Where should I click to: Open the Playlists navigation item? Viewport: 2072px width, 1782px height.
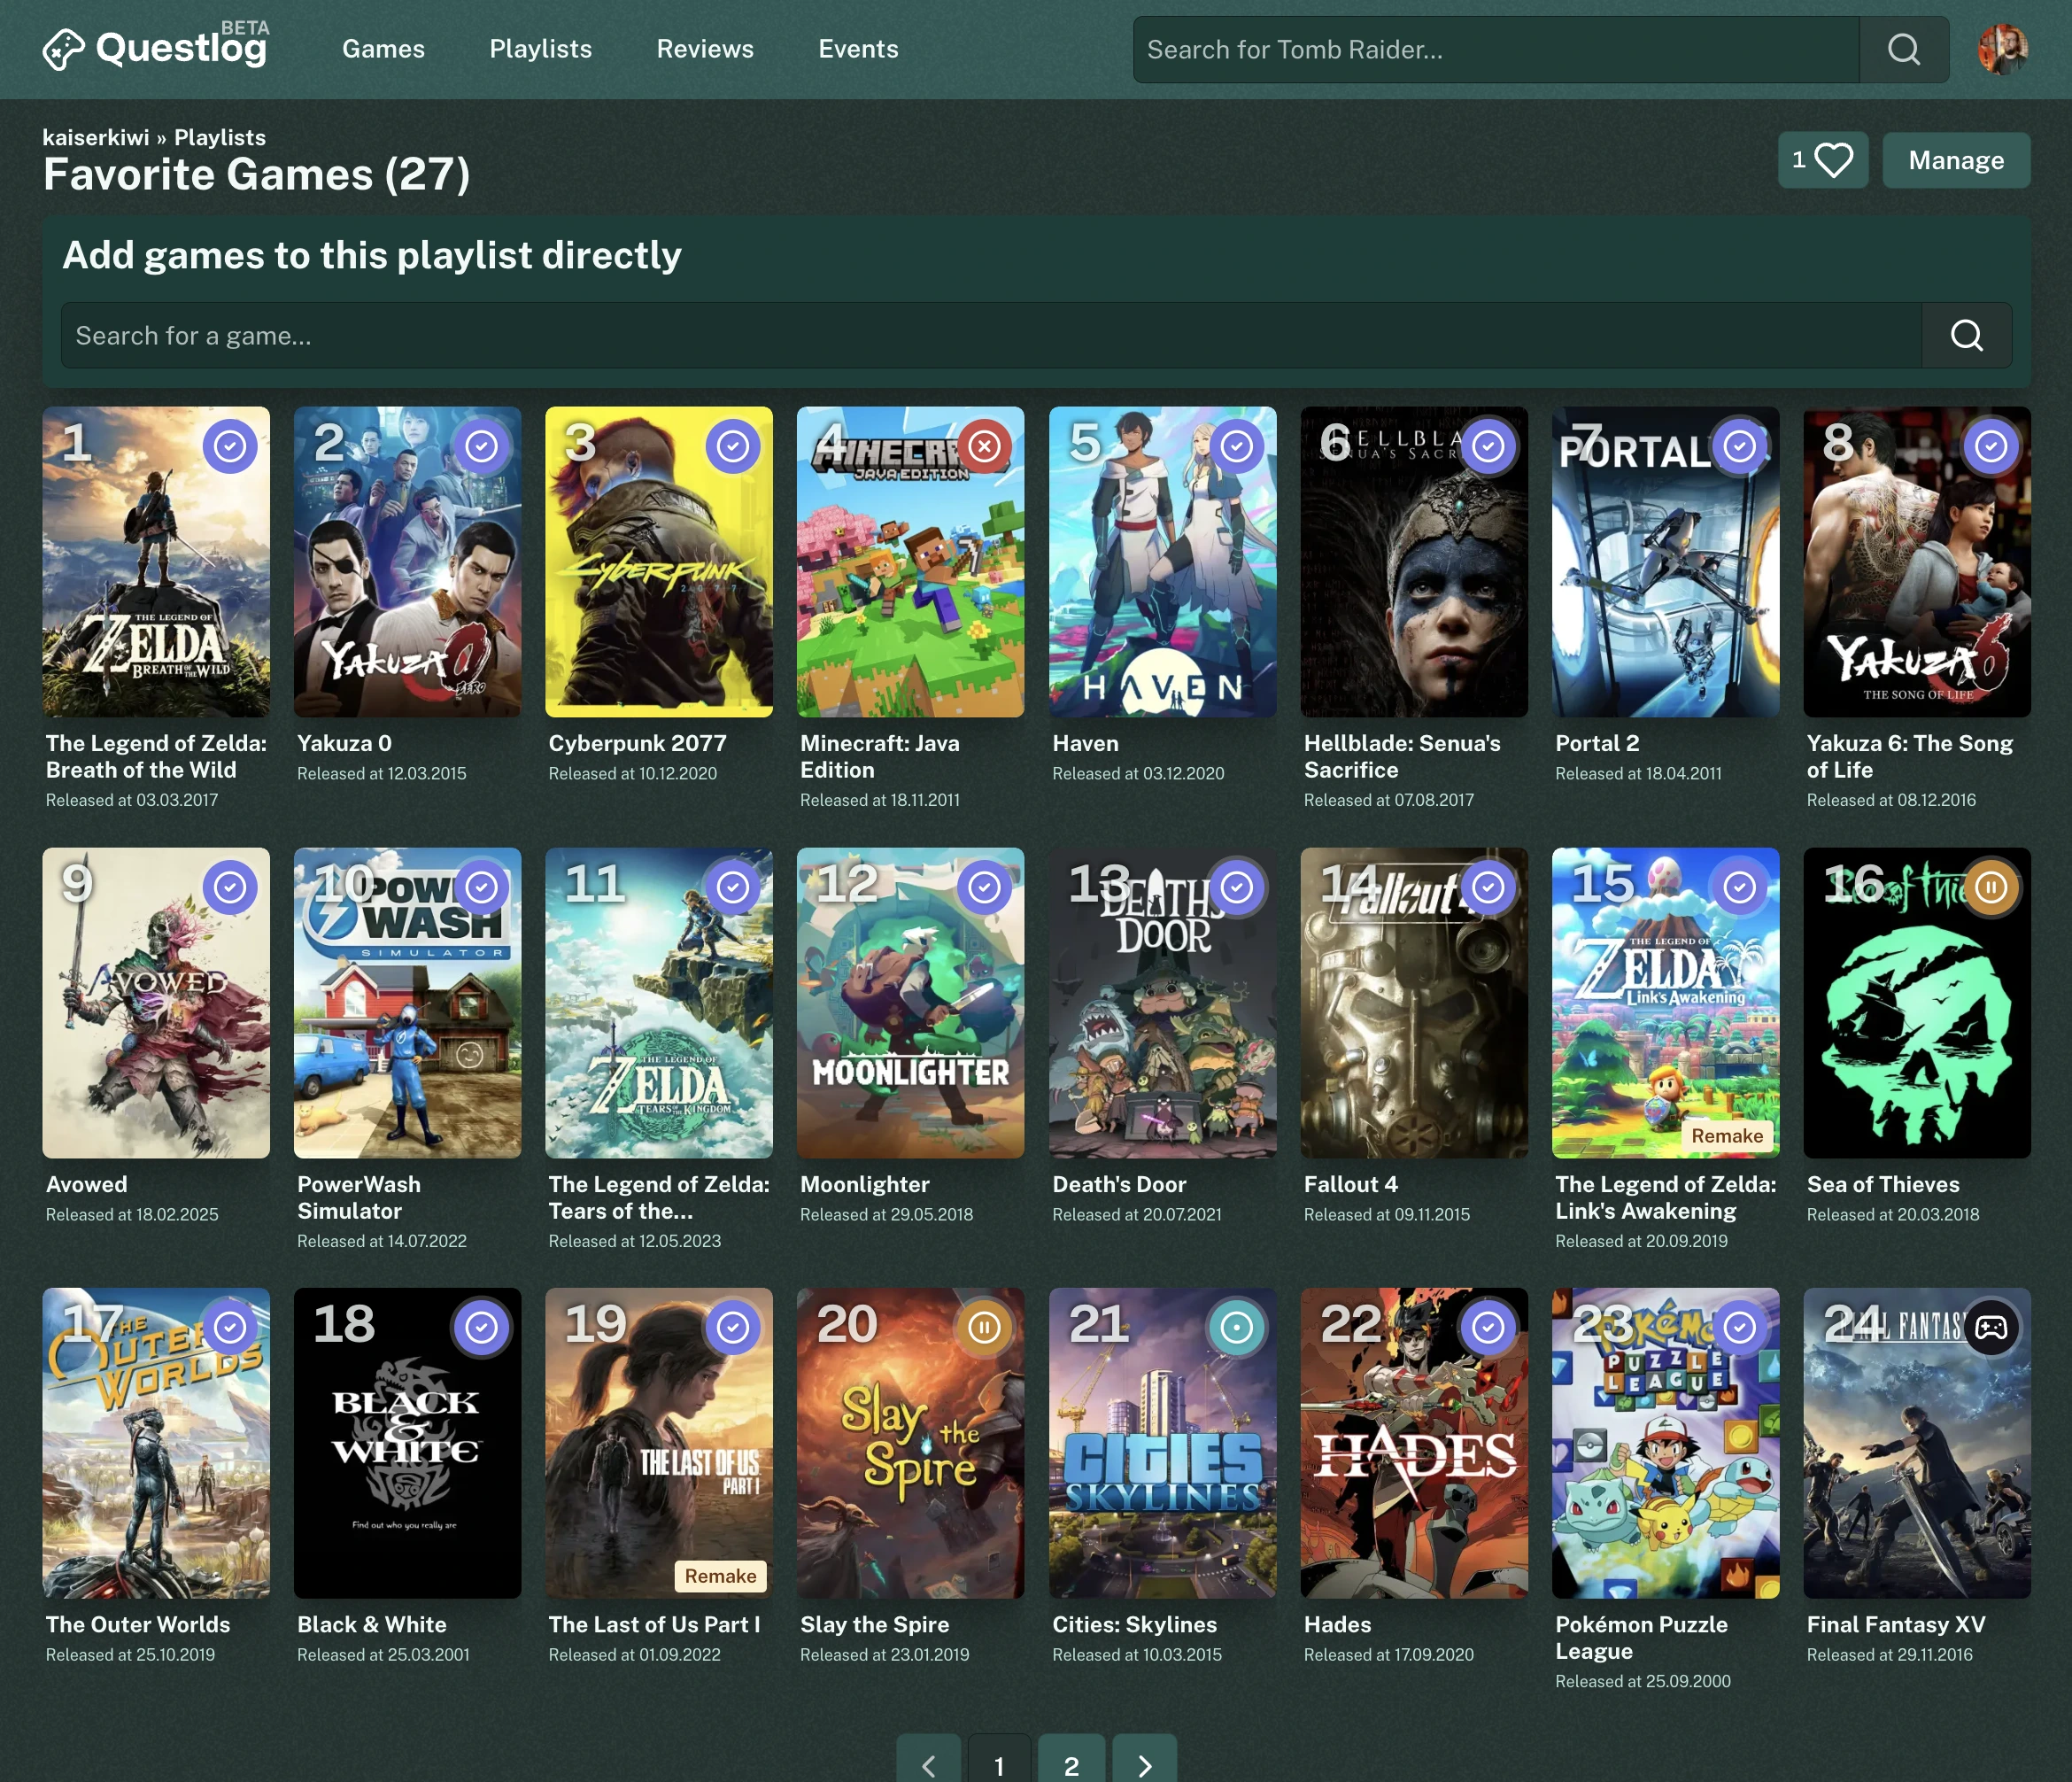540,49
